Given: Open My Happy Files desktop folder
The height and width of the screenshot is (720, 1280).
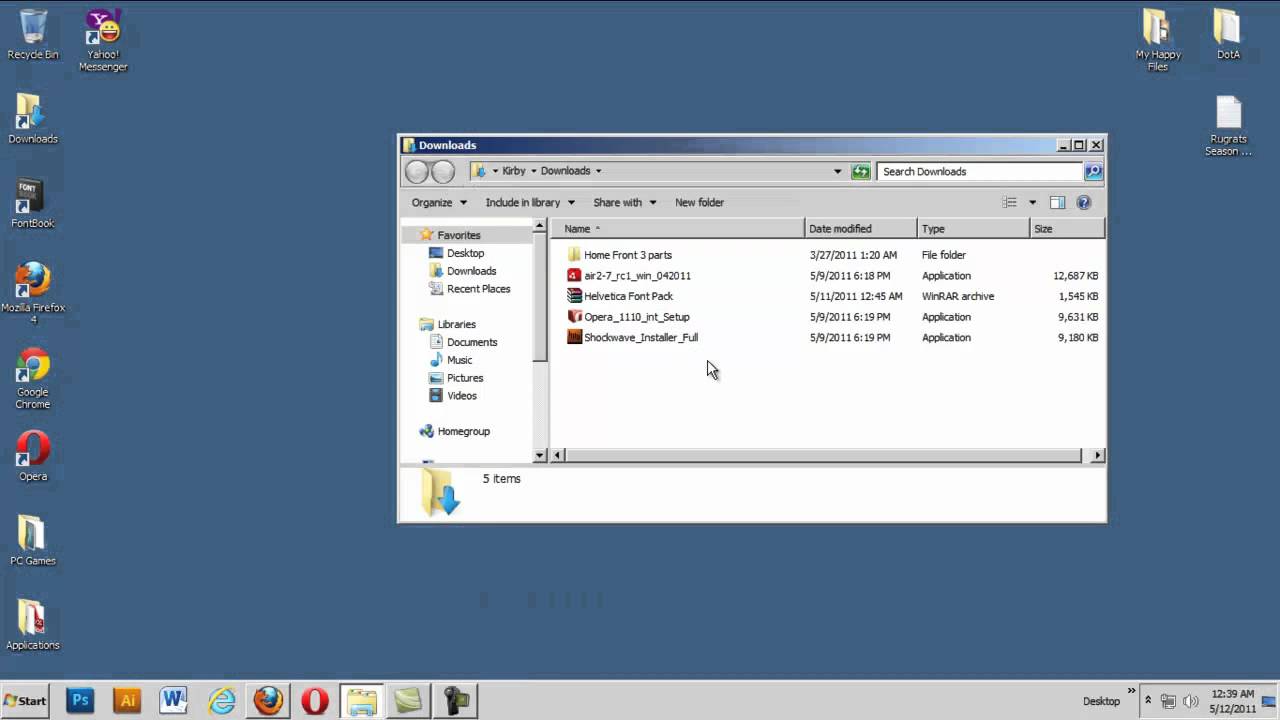Looking at the screenshot, I should pyautogui.click(x=1158, y=41).
